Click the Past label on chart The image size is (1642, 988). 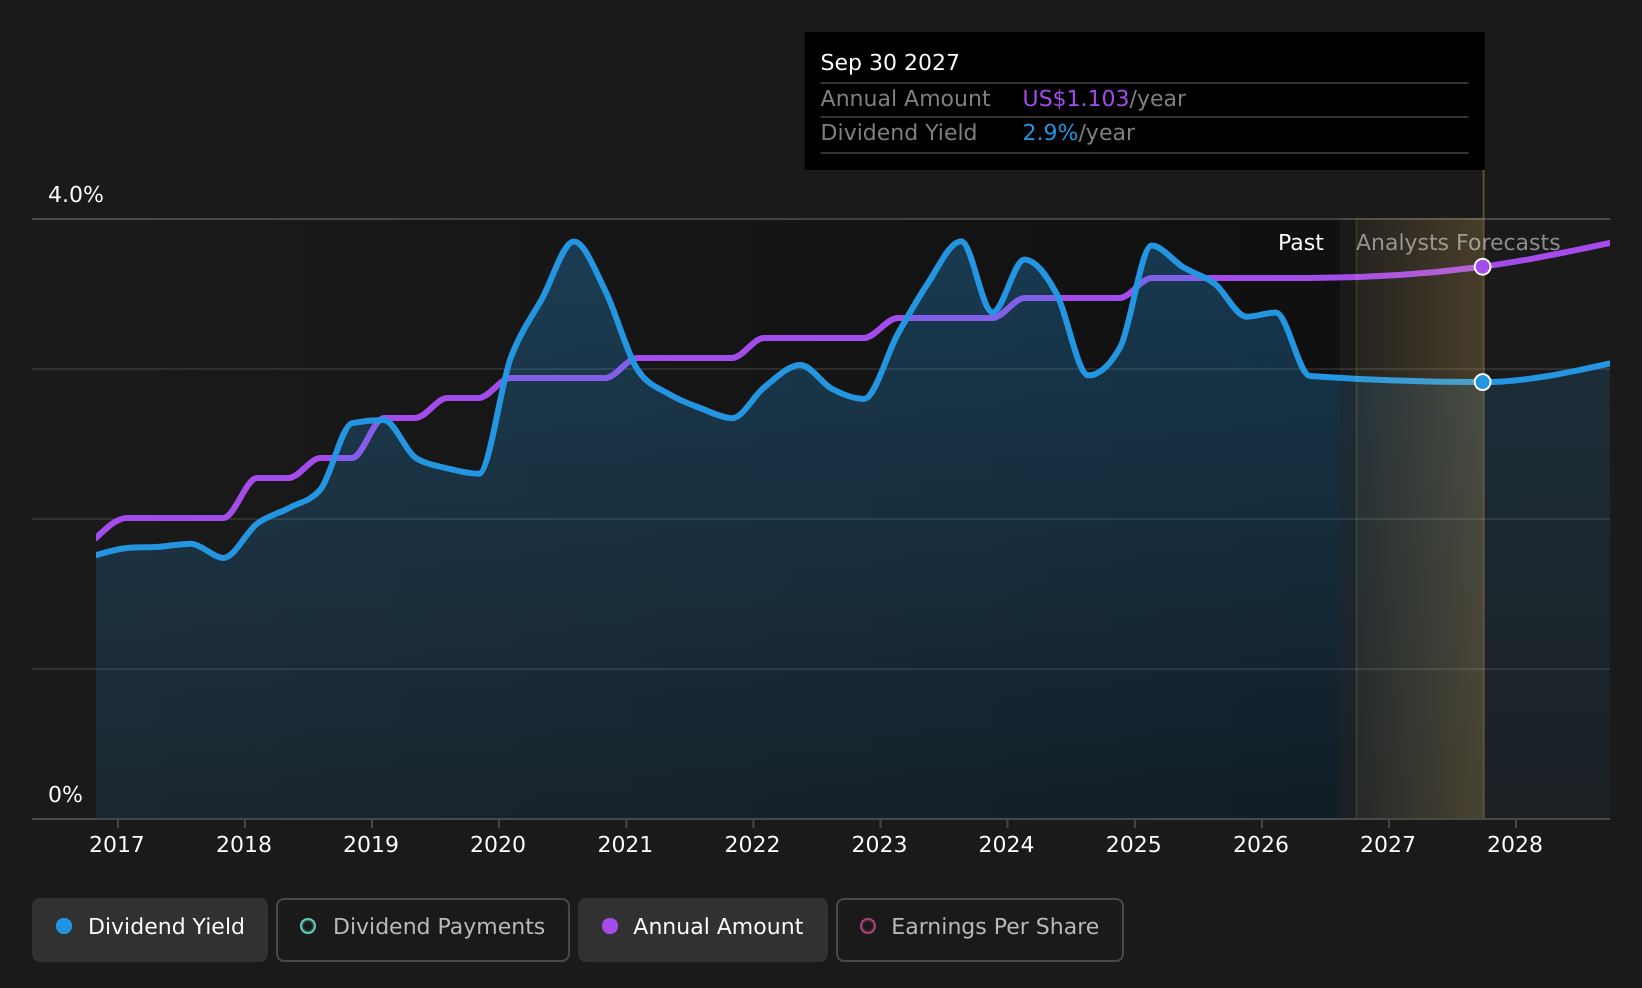tap(1300, 243)
